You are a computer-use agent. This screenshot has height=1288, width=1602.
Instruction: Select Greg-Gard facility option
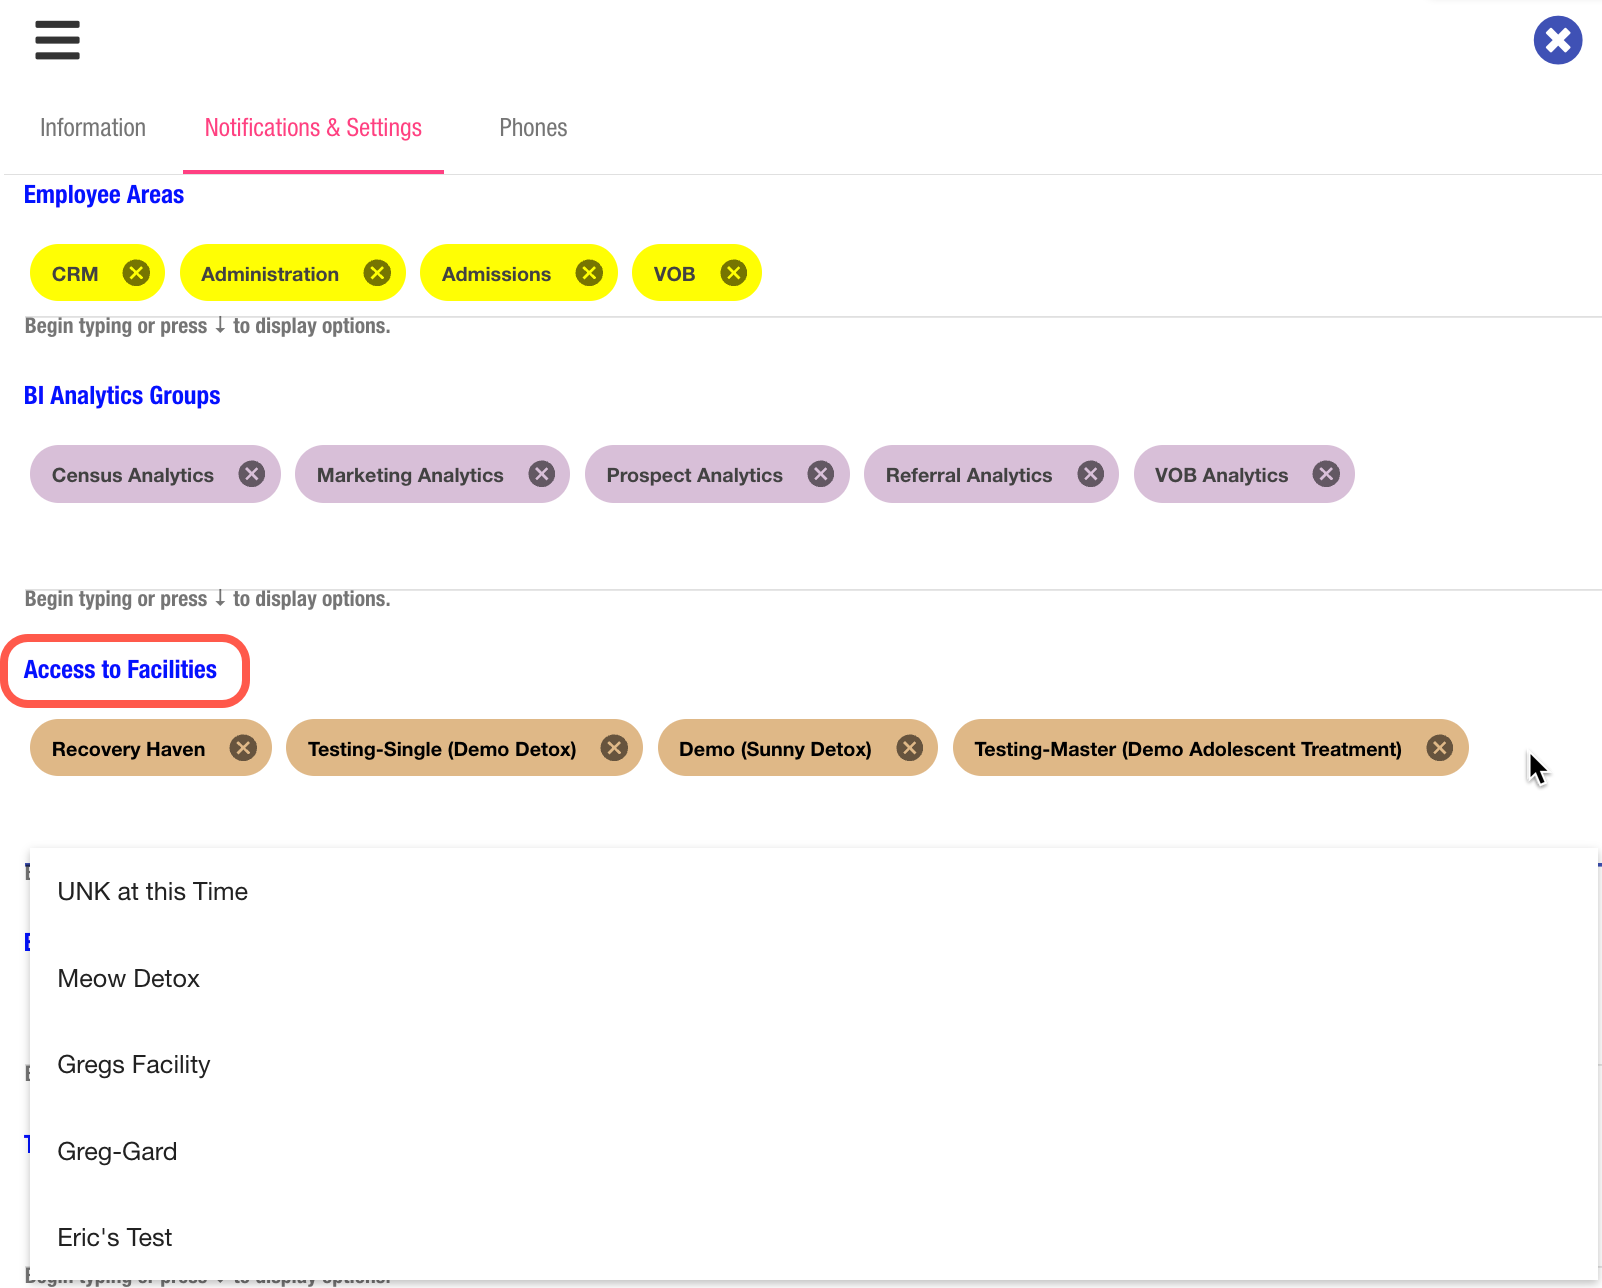click(117, 1152)
